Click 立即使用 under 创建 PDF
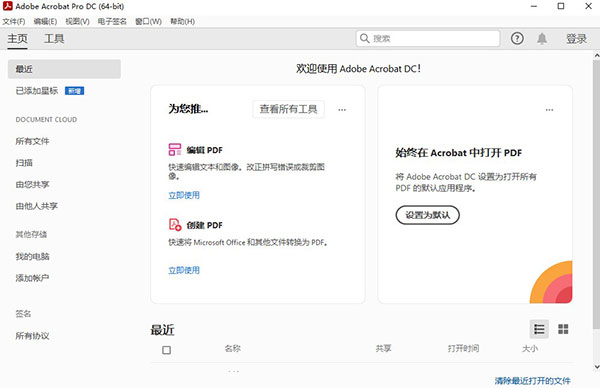600x388 pixels. [x=184, y=270]
